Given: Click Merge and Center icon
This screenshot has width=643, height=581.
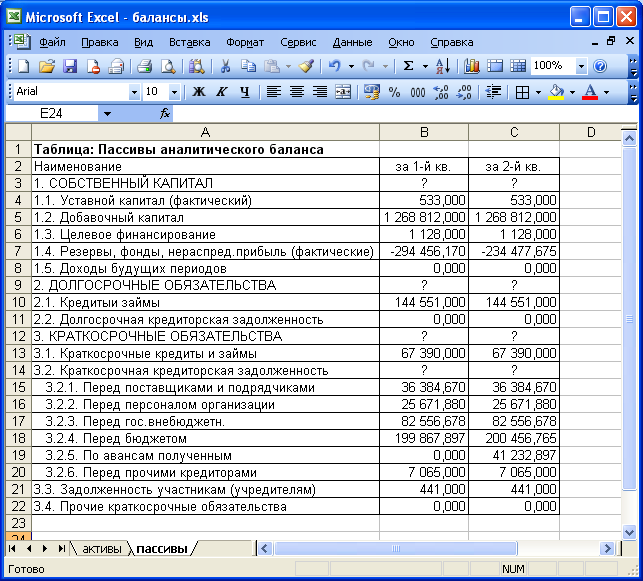Looking at the screenshot, I should click(343, 92).
